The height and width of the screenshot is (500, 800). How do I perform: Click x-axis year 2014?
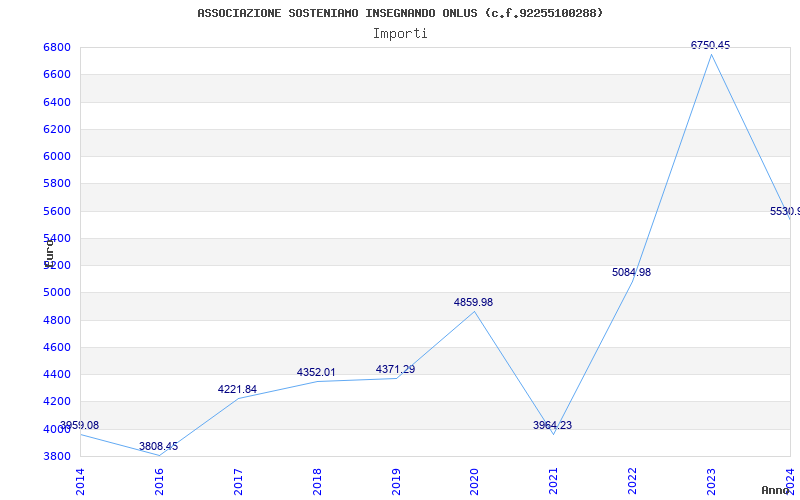tap(80, 482)
